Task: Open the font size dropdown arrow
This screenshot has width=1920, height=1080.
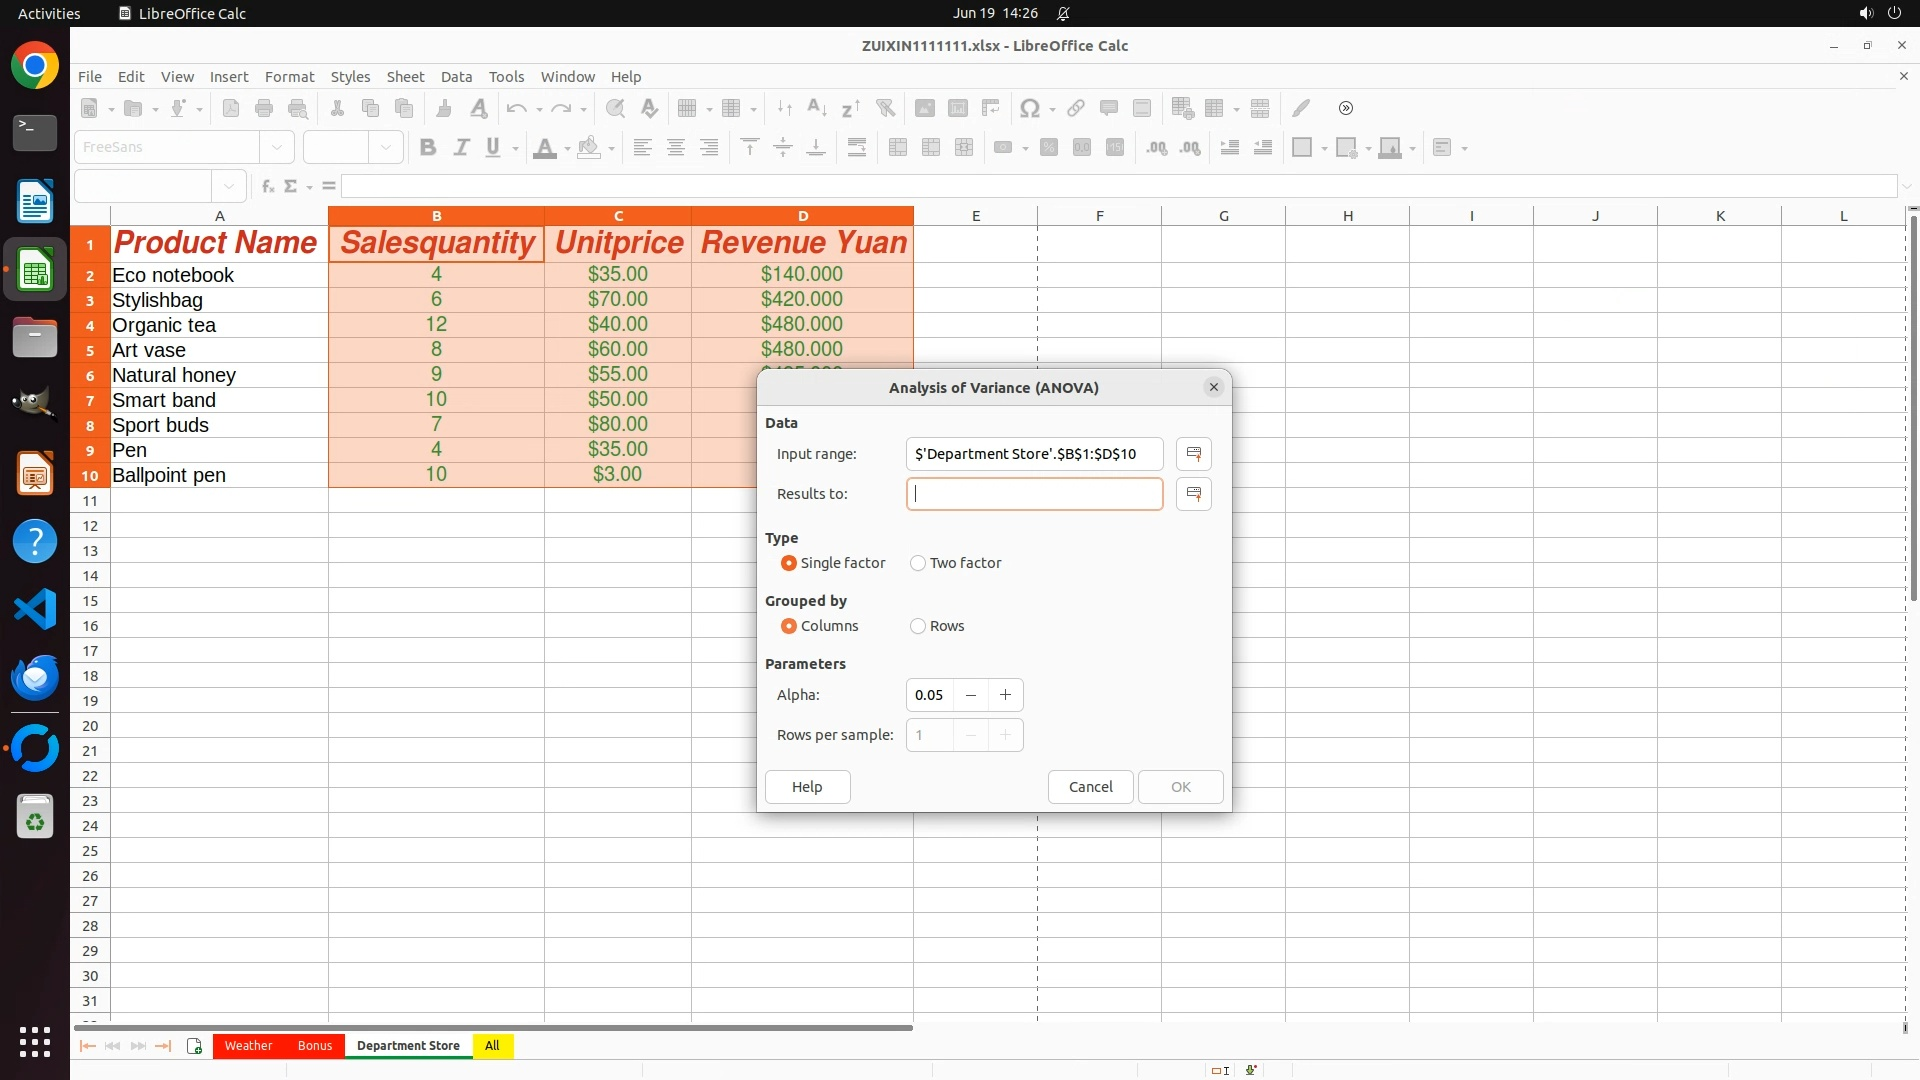Action: [x=385, y=148]
